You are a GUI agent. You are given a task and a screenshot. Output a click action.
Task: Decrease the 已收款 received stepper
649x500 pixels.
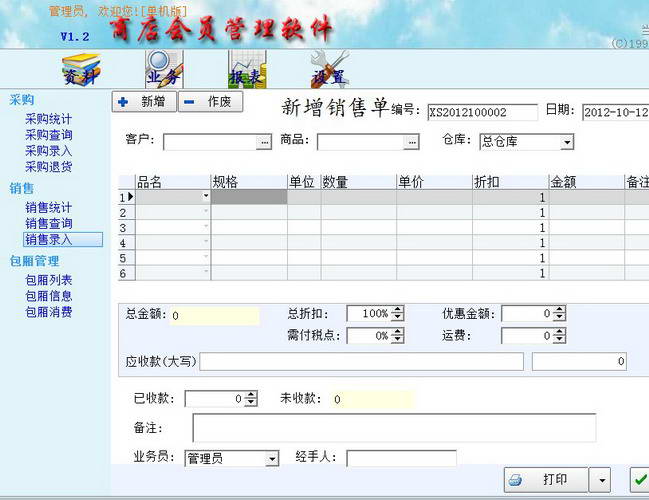coord(251,402)
